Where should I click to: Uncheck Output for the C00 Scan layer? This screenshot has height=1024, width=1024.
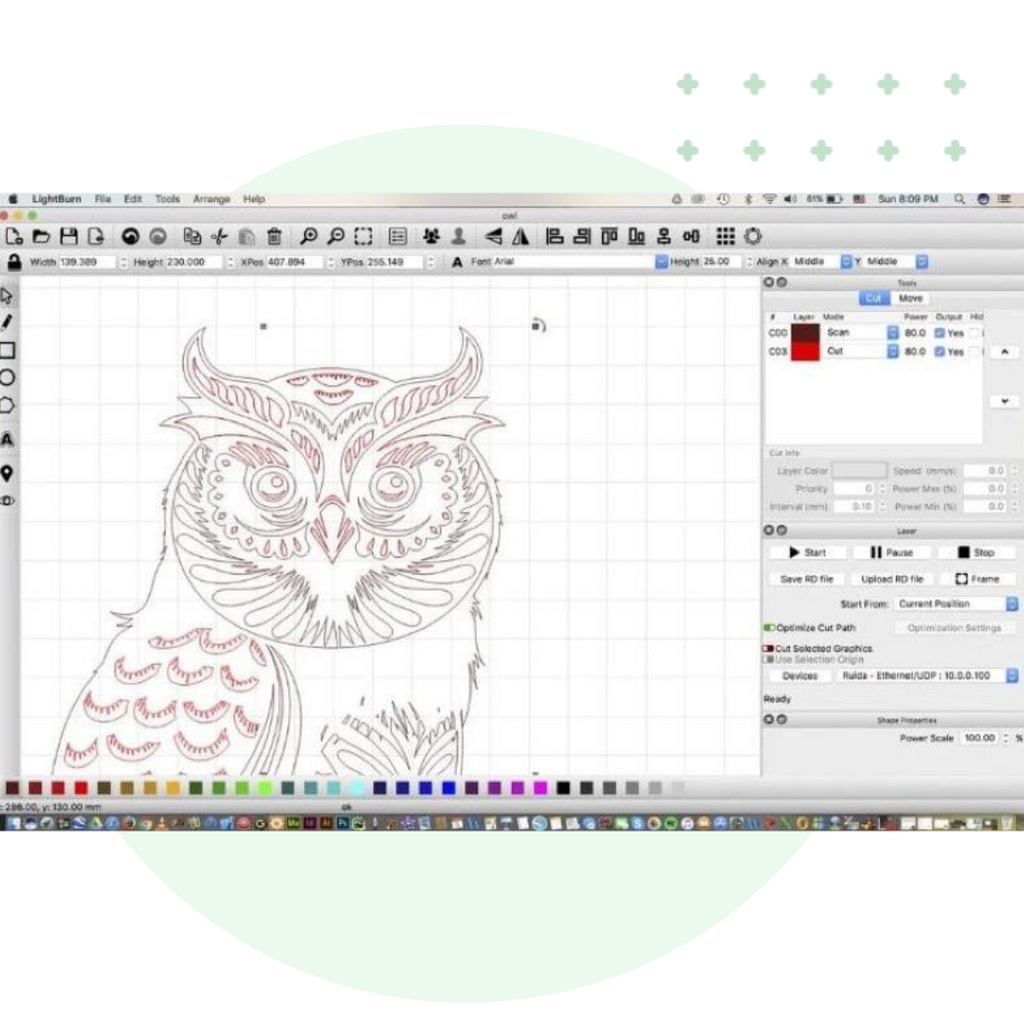tap(939, 333)
